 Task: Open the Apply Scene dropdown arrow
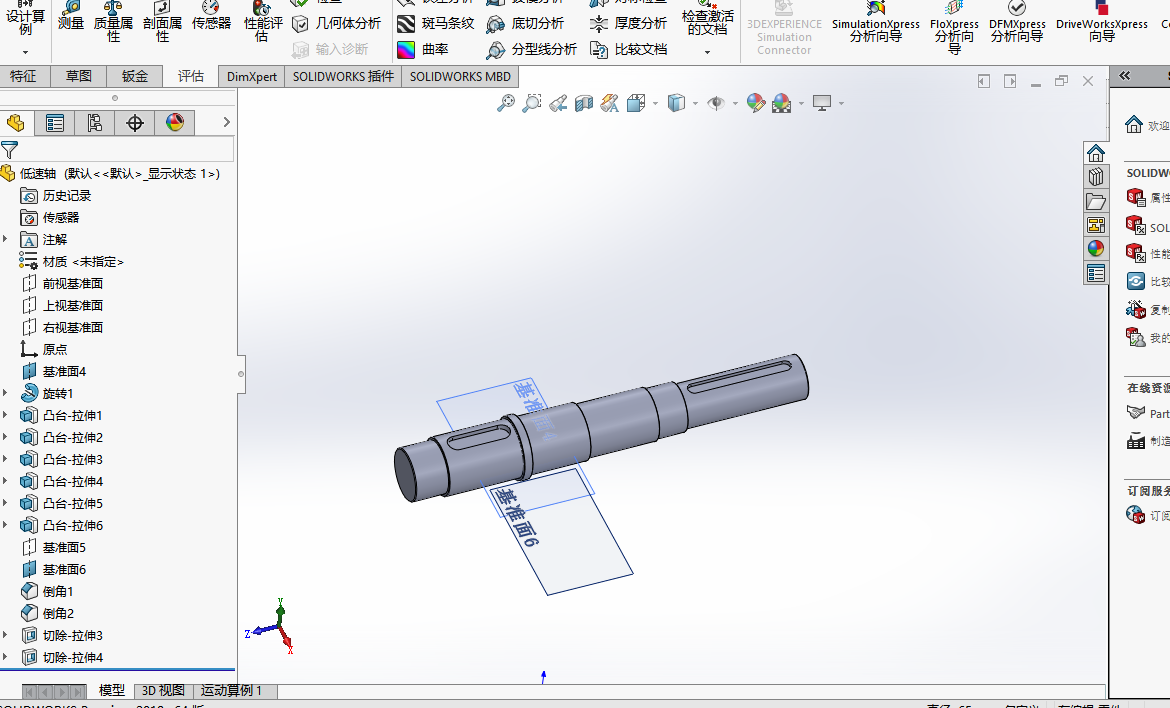tap(801, 103)
